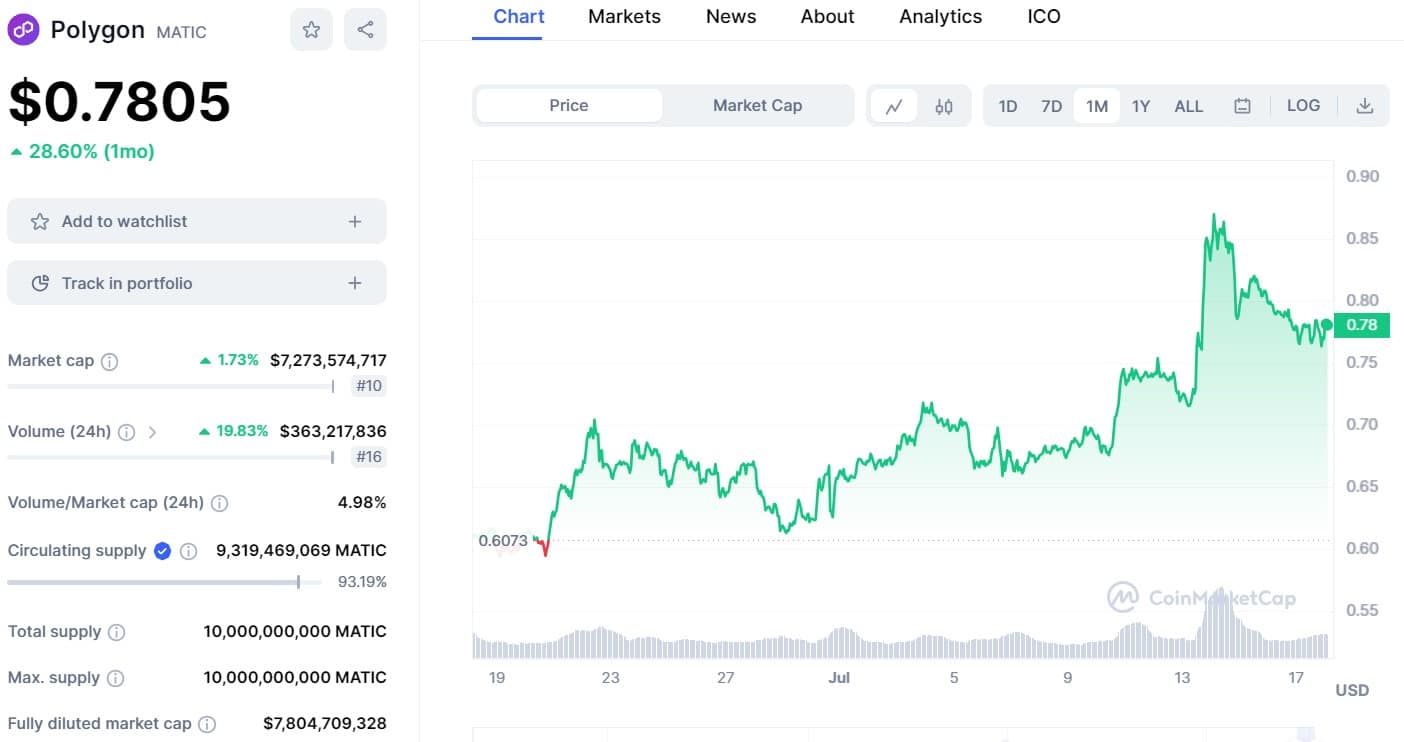Click the 9,319,469,069 MATIC supply value
Viewport: 1404px width, 742px height.
tap(301, 550)
